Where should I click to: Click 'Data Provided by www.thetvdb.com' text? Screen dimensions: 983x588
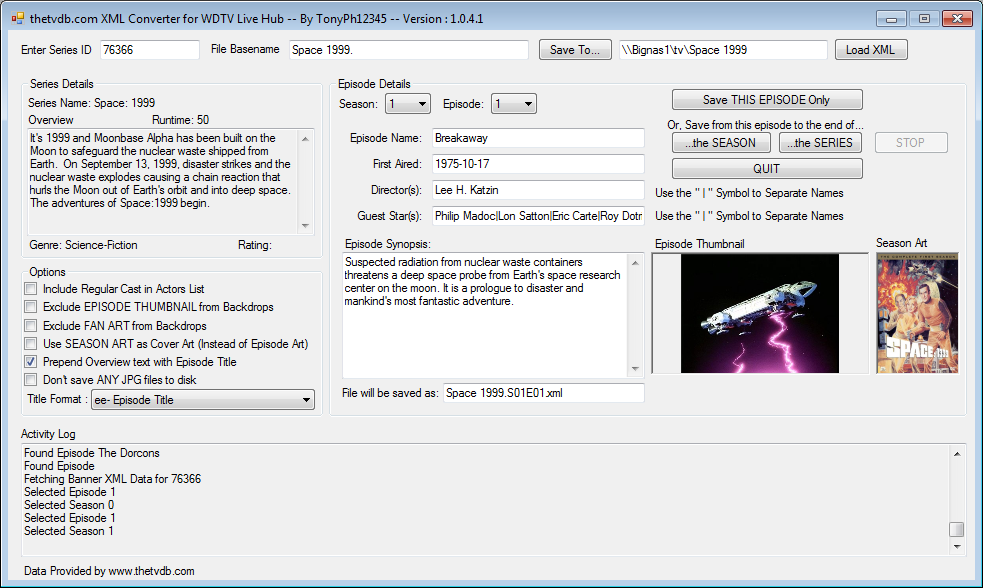pyautogui.click(x=109, y=571)
